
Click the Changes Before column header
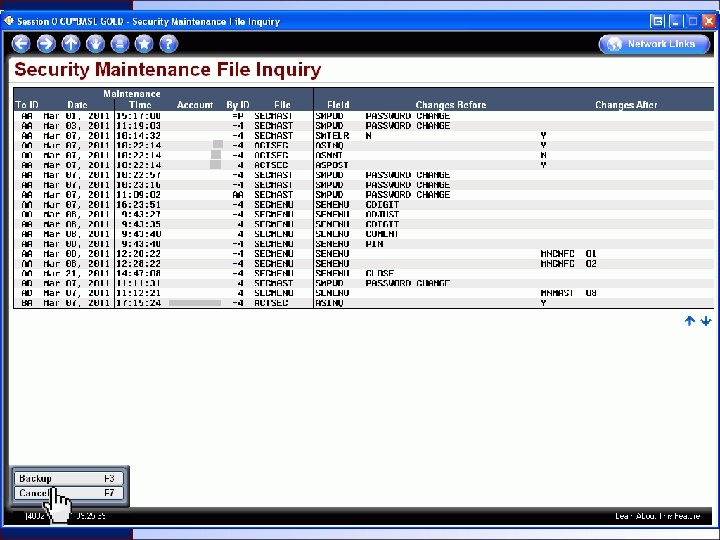pos(450,105)
